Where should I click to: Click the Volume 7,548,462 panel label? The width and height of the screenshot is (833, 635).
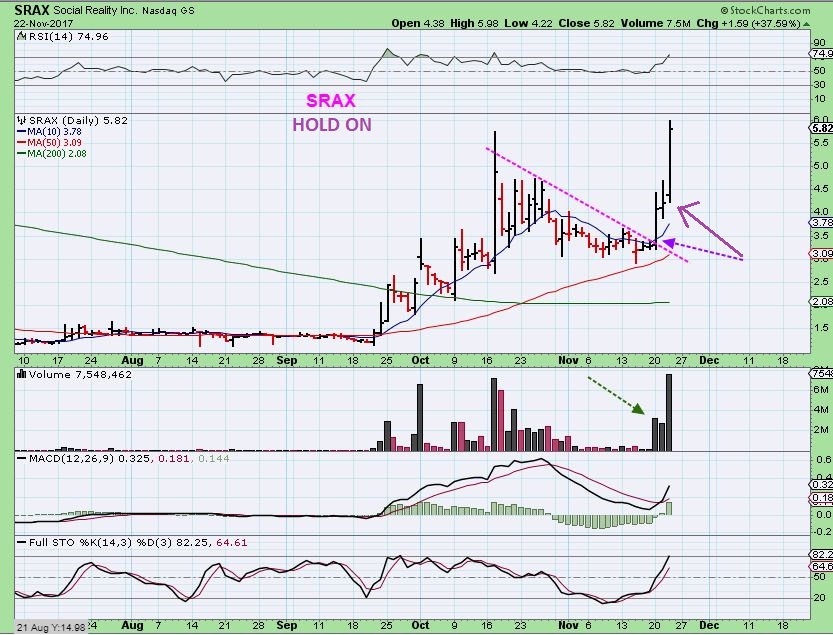(80, 374)
